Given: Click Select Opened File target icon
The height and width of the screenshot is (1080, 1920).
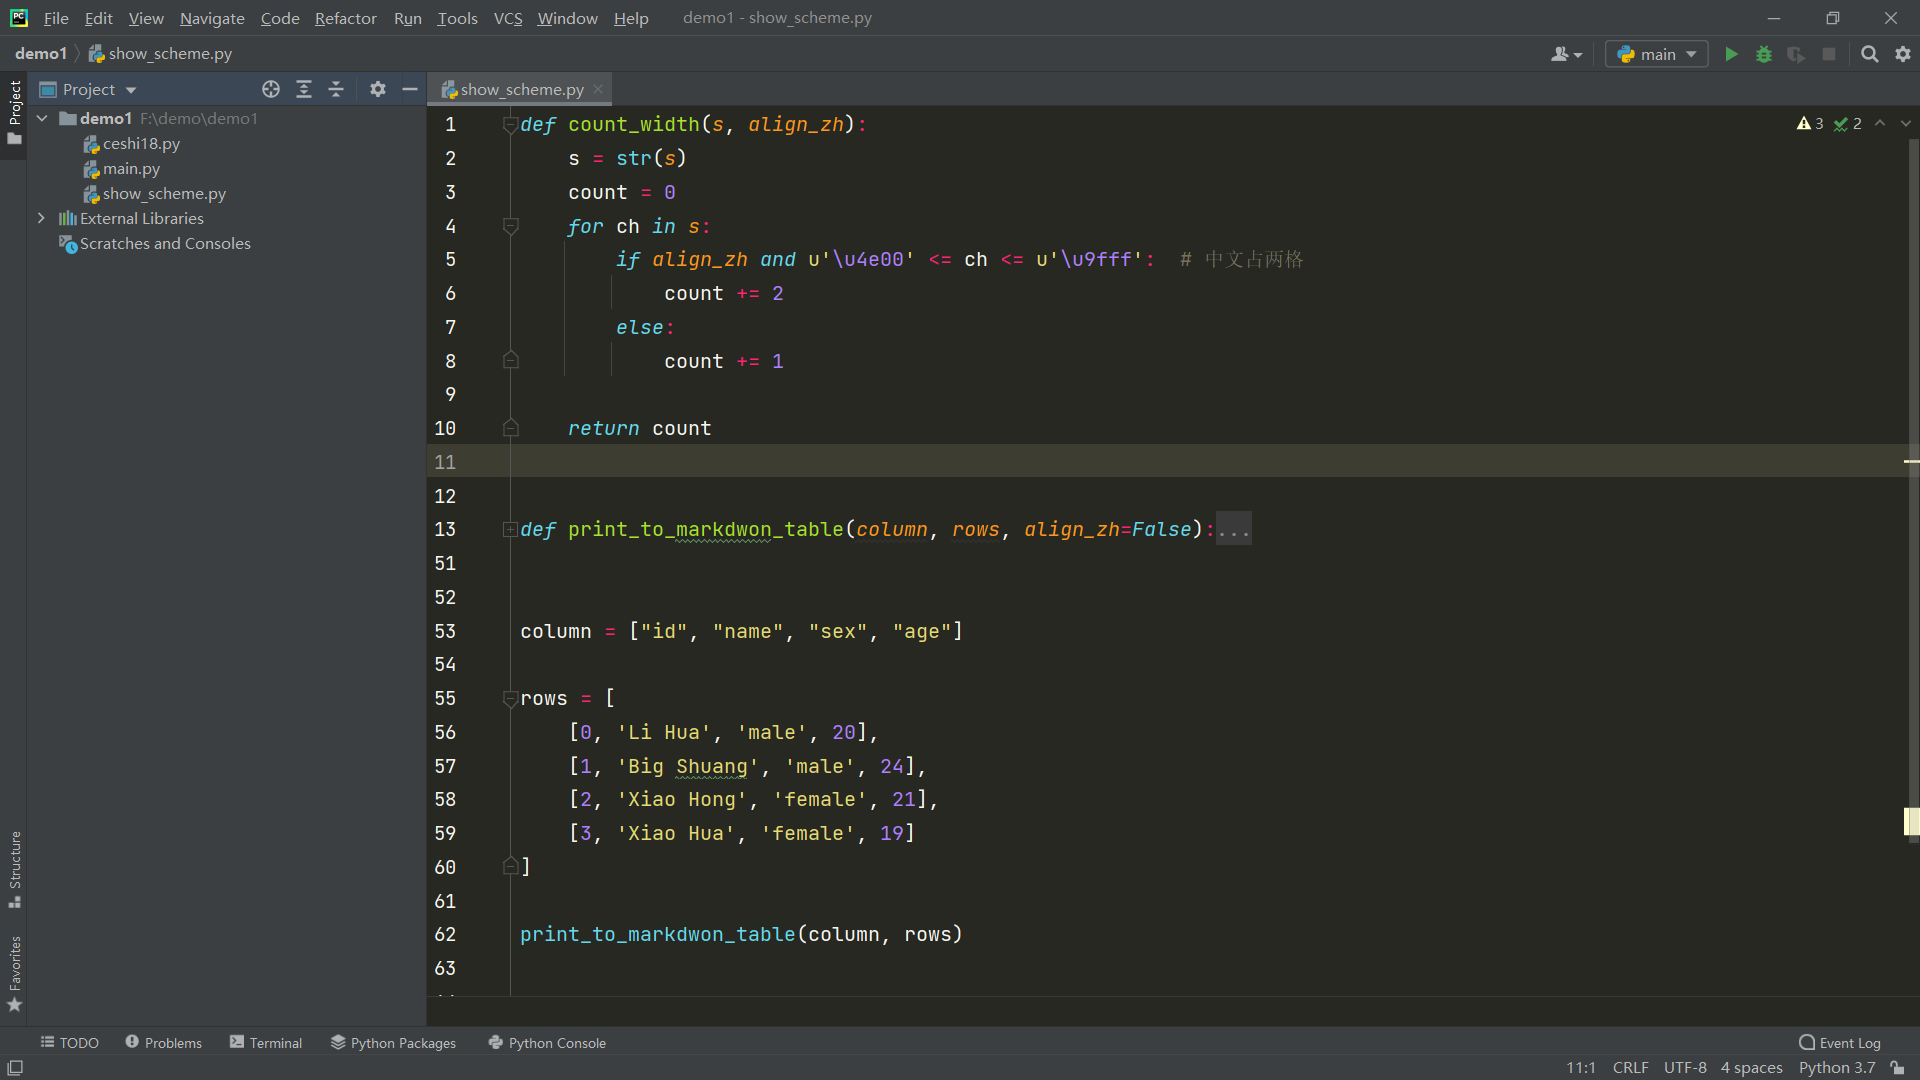Looking at the screenshot, I should point(271,90).
